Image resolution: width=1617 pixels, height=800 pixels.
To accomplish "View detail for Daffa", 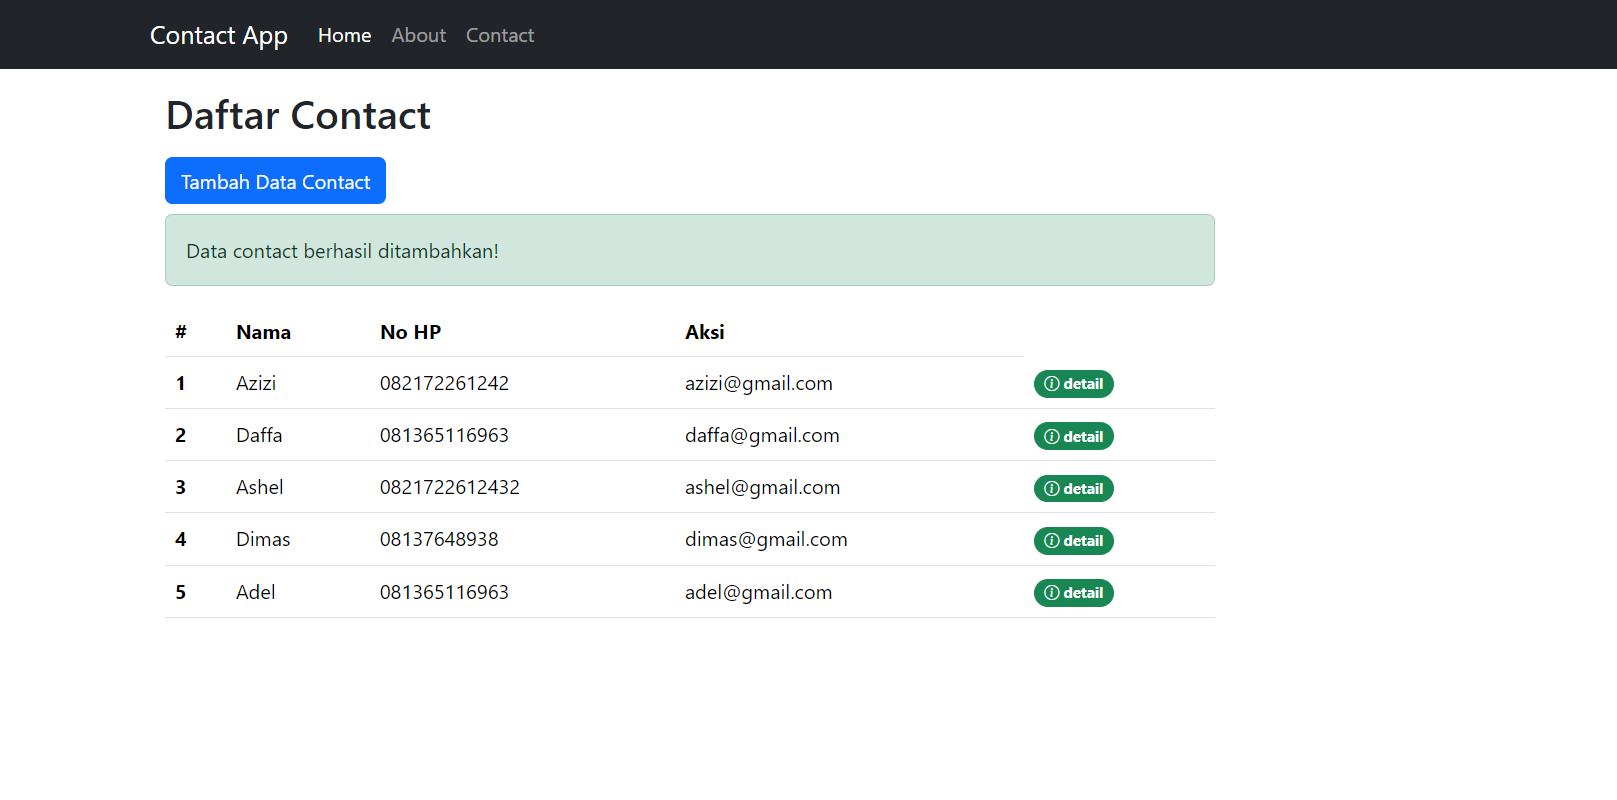I will pyautogui.click(x=1073, y=436).
